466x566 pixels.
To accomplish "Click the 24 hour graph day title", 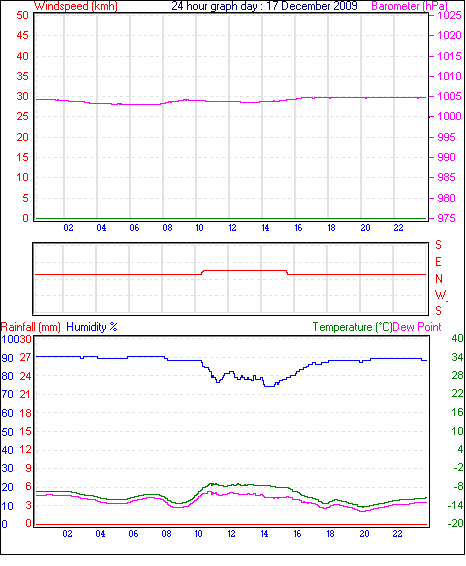I will pyautogui.click(x=264, y=6).
